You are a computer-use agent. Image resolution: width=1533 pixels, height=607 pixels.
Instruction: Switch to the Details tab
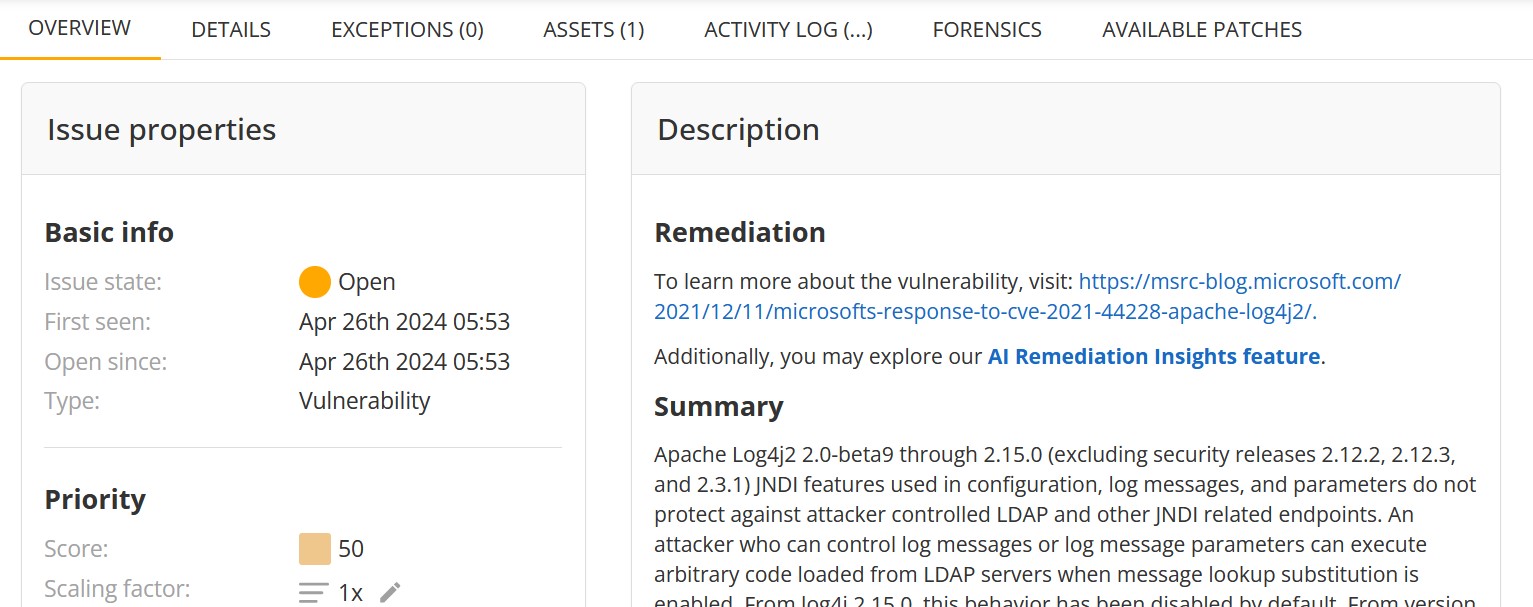[231, 30]
